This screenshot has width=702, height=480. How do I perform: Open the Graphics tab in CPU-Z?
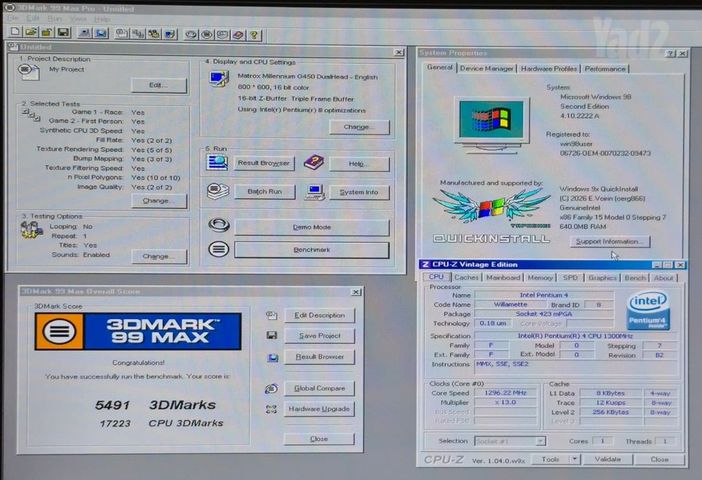602,278
